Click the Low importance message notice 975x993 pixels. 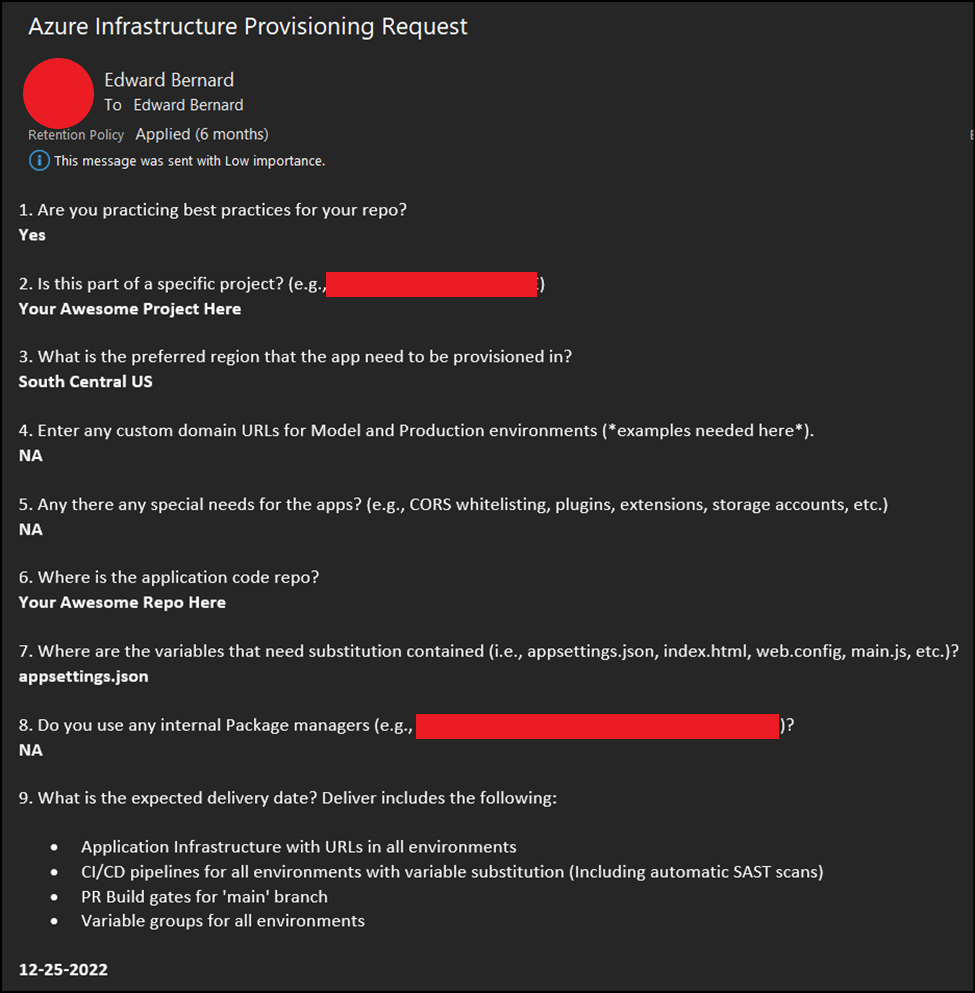pyautogui.click(x=189, y=160)
